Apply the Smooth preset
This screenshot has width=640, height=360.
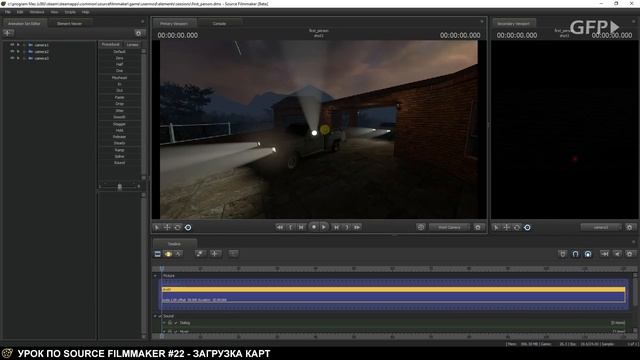click(120, 117)
